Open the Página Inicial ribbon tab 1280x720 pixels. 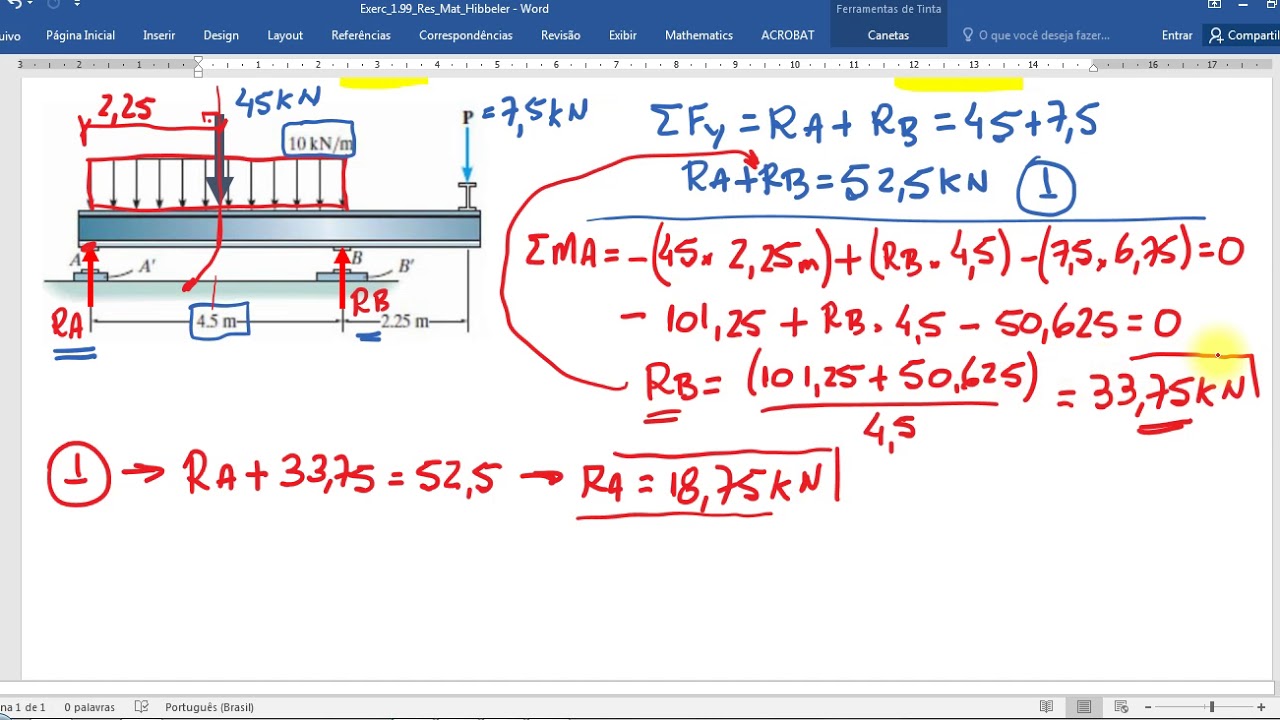click(80, 35)
